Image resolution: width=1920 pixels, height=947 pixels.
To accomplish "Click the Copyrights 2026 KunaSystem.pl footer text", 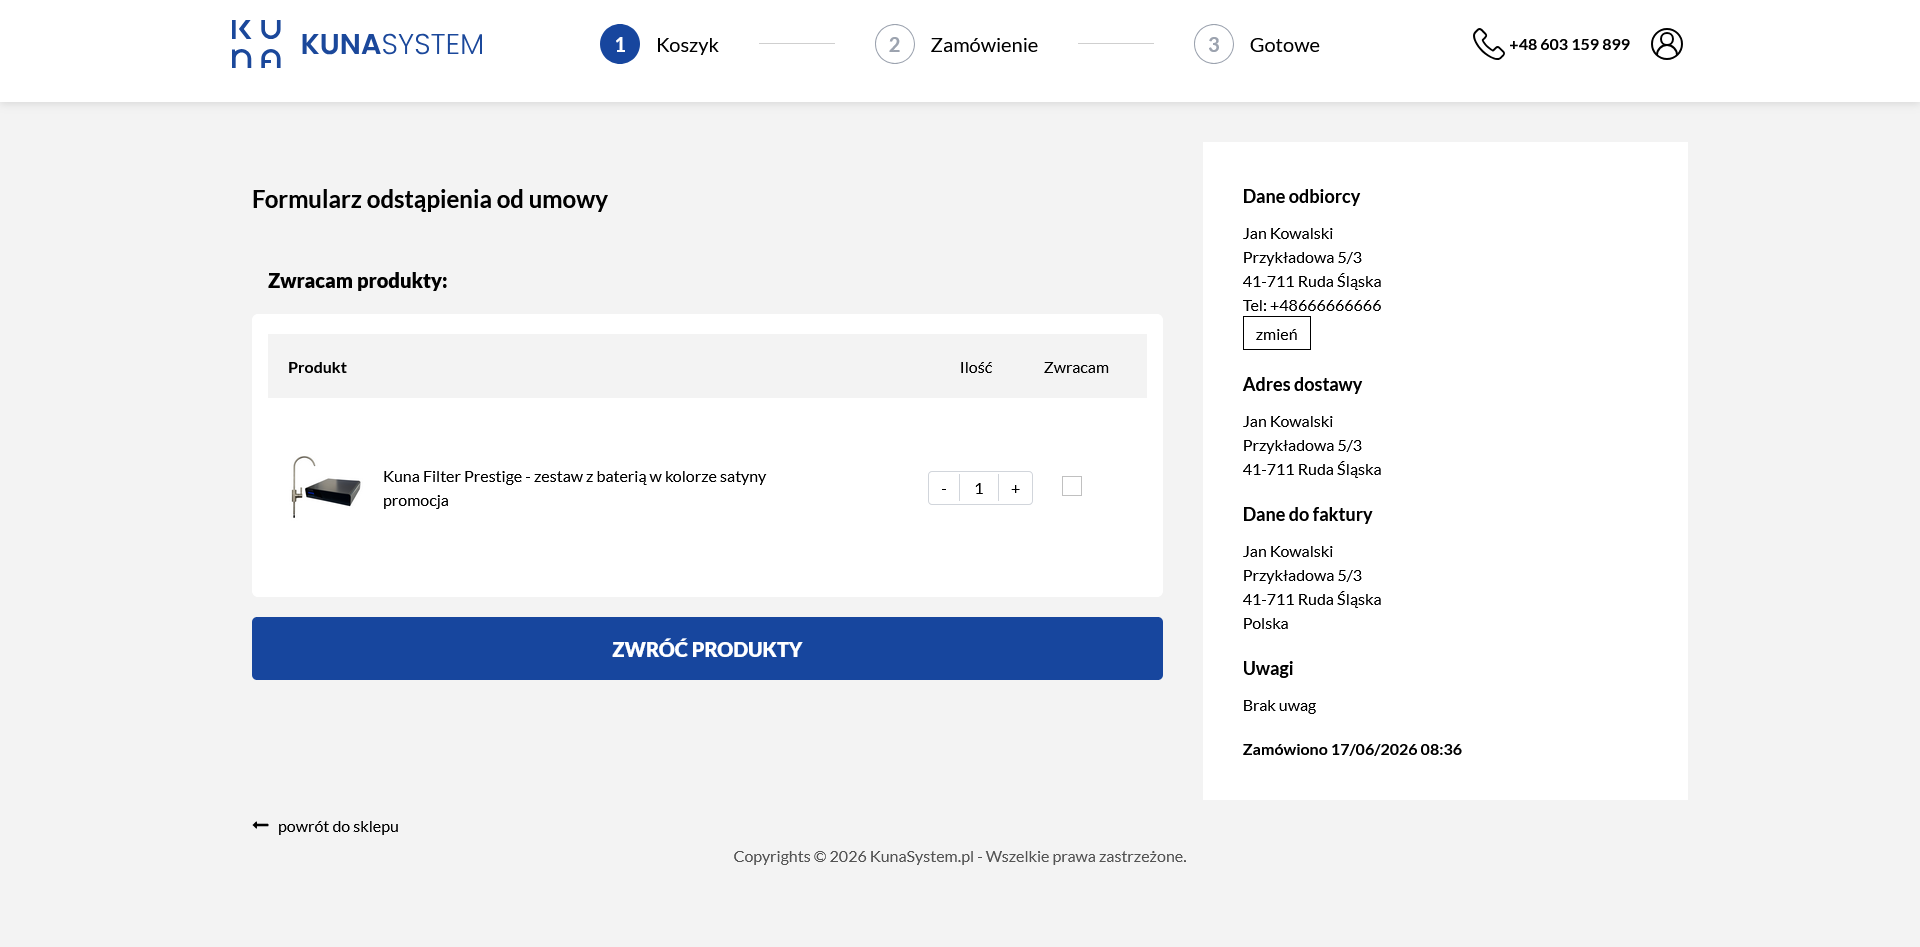I will tap(960, 856).
